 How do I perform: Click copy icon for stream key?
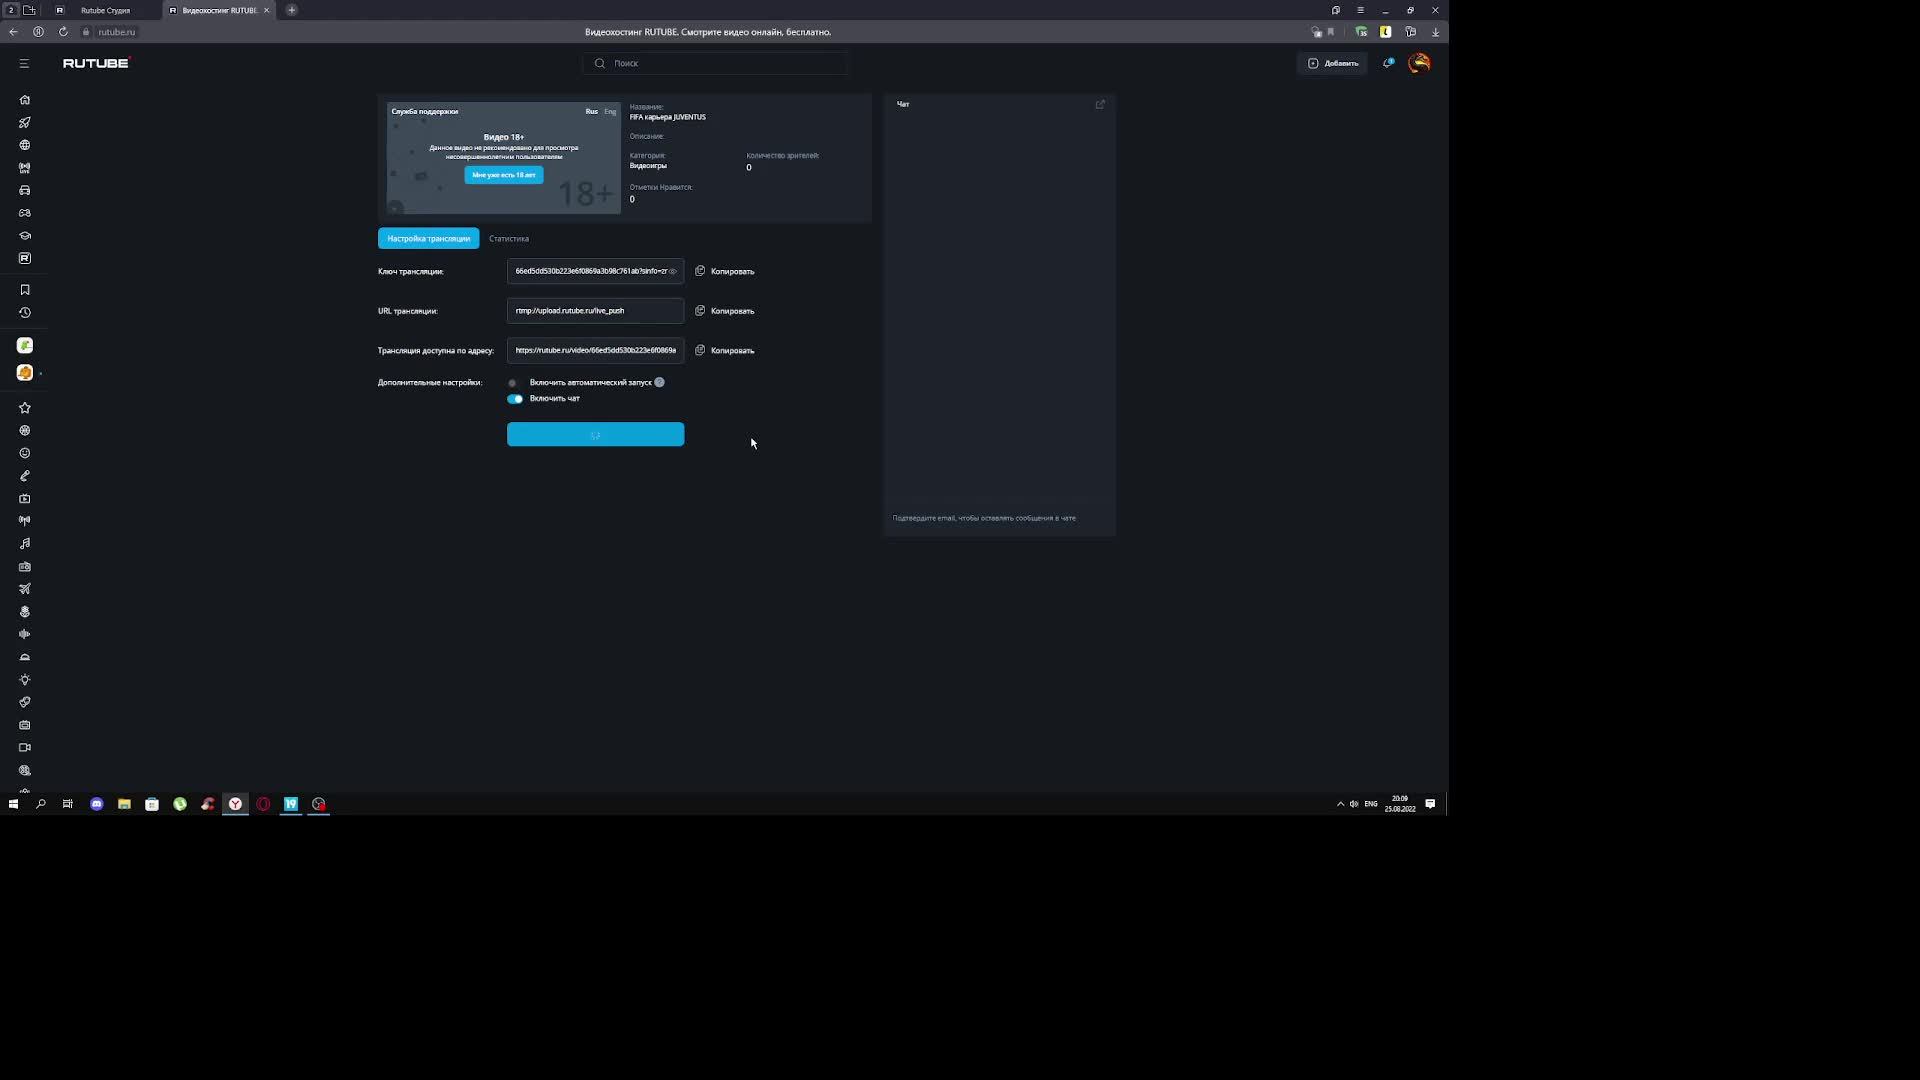[700, 271]
